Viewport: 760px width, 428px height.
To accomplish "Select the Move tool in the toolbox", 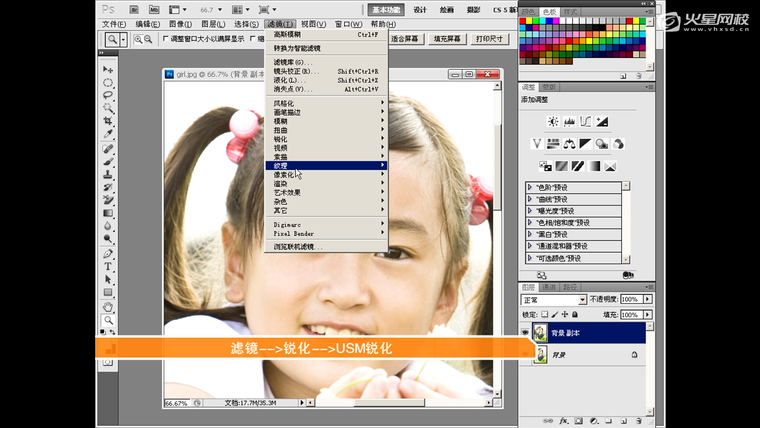I will [108, 70].
